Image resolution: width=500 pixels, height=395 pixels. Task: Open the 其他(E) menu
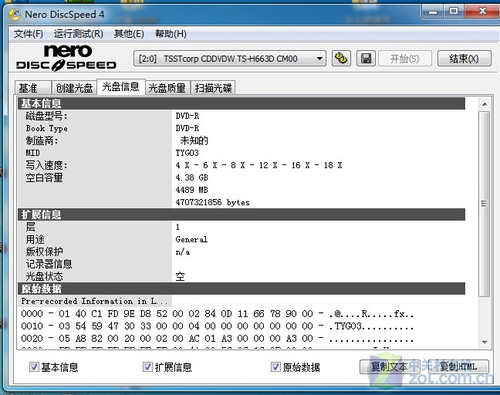coord(129,34)
